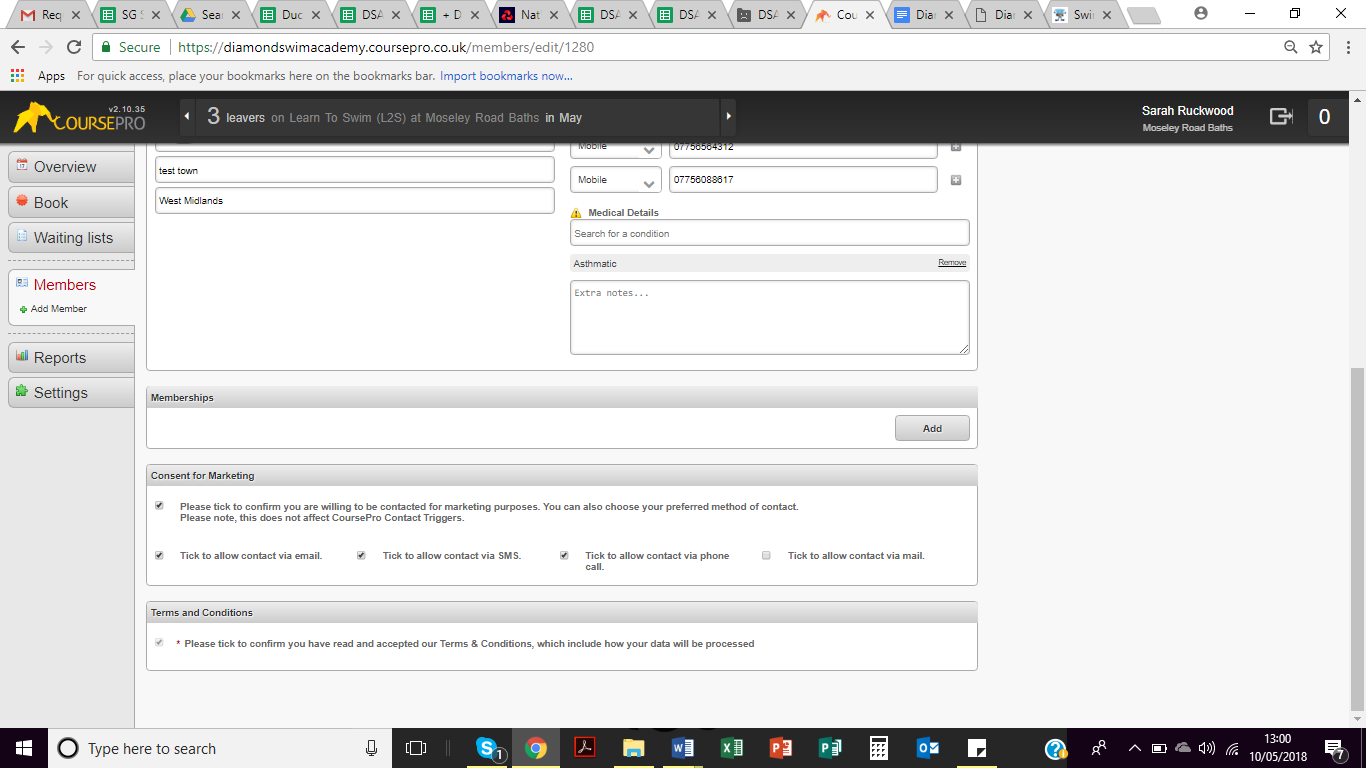Show previous notification with left arrow
The image size is (1366, 768).
pos(187,117)
